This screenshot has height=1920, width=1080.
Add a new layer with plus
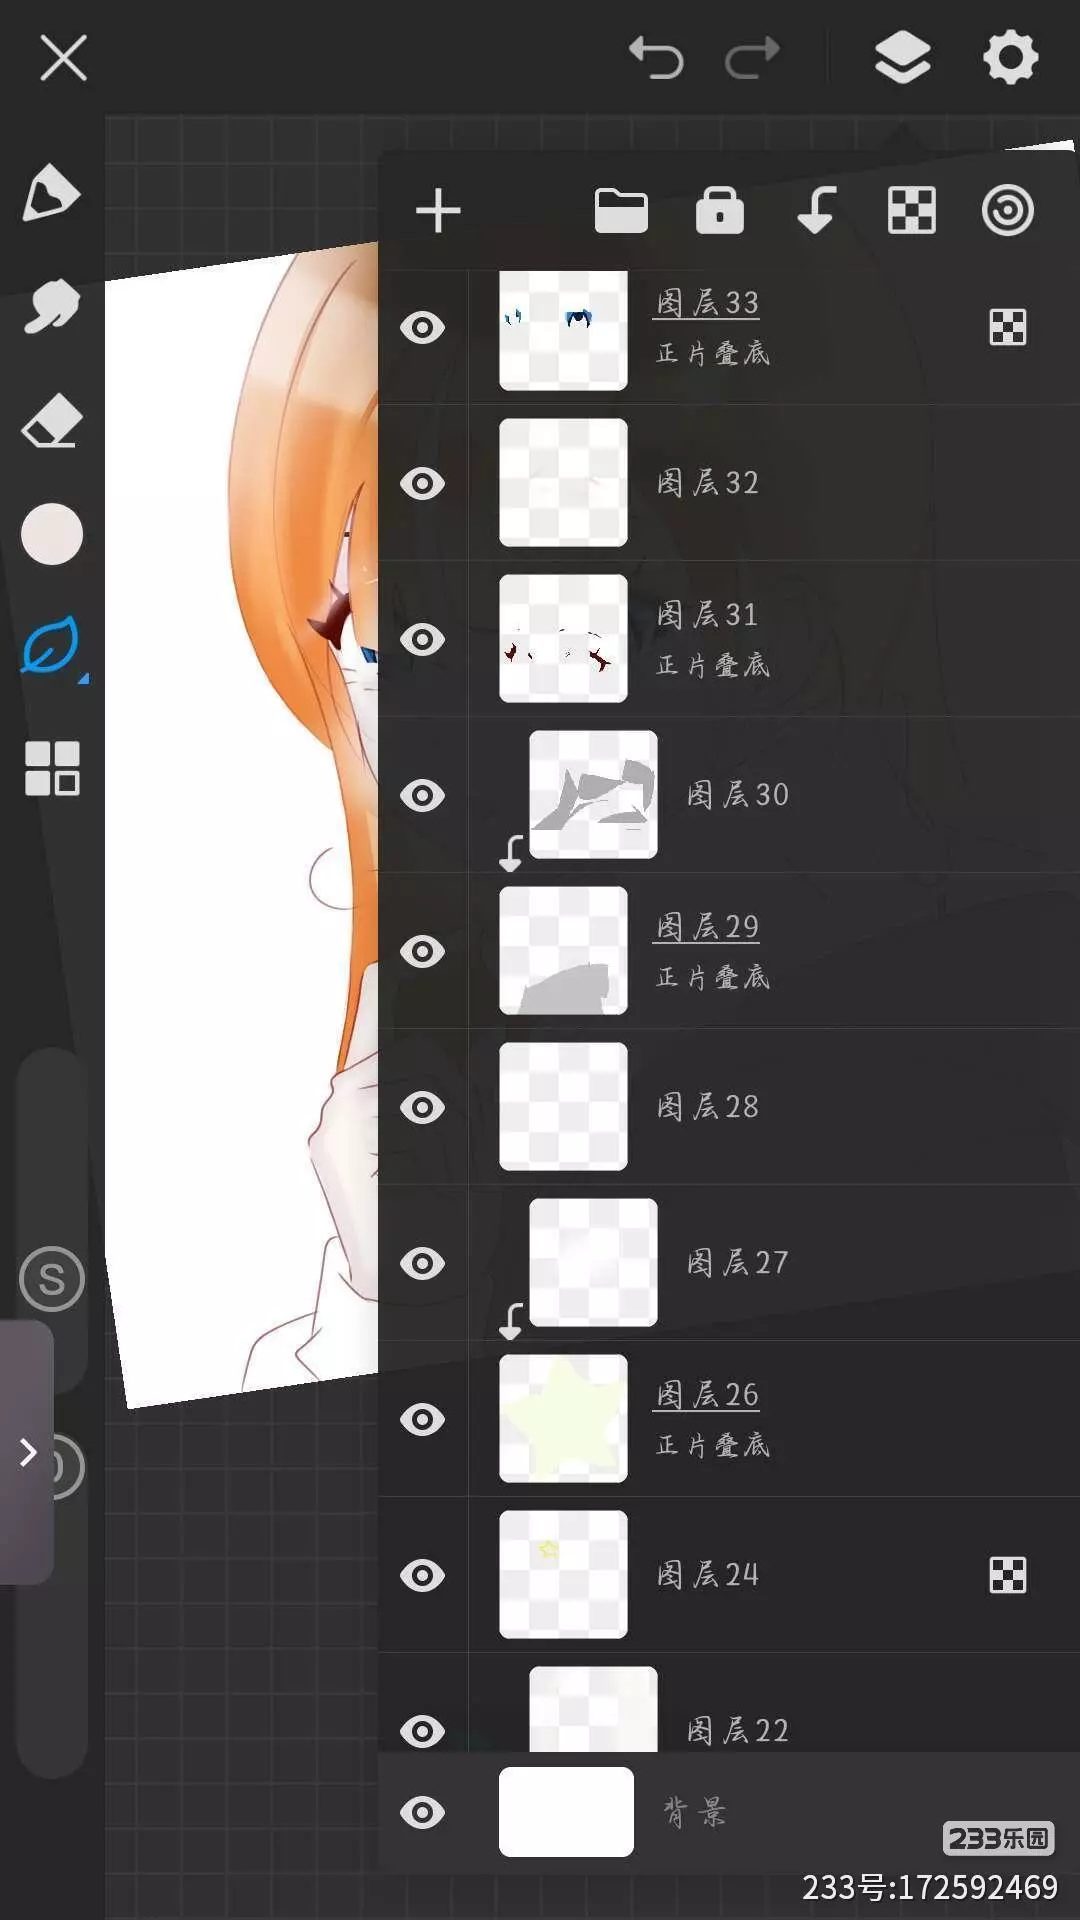pos(438,211)
